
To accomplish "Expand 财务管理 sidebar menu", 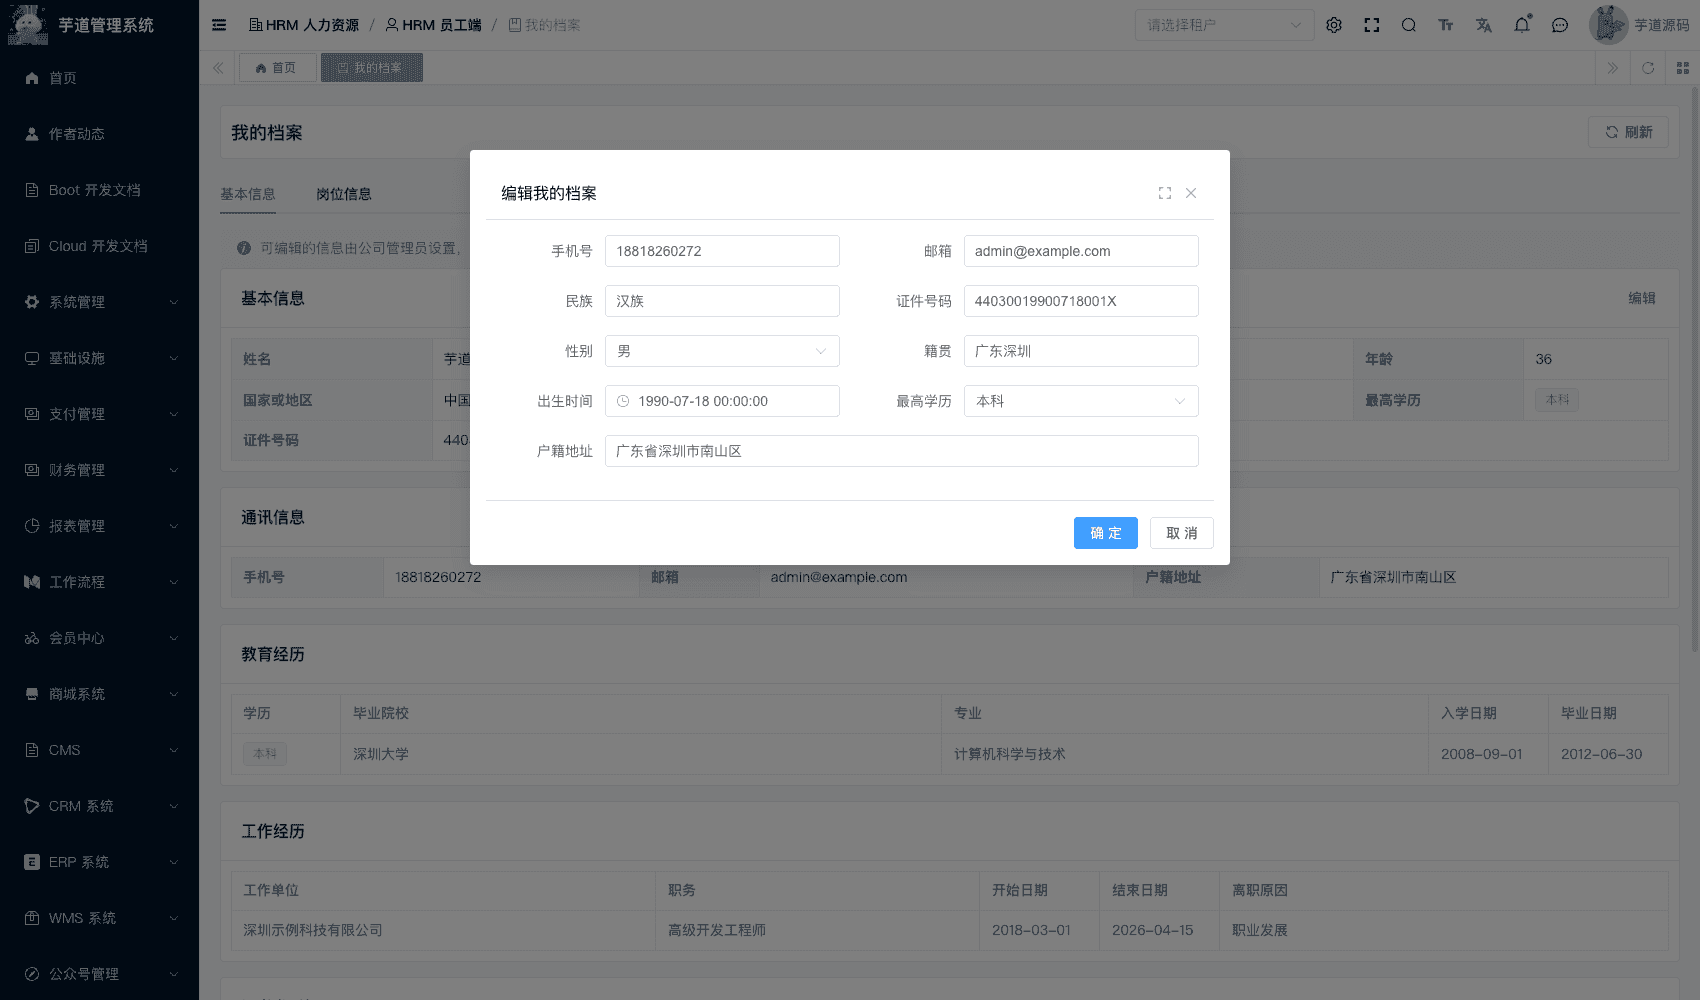I will click(100, 470).
